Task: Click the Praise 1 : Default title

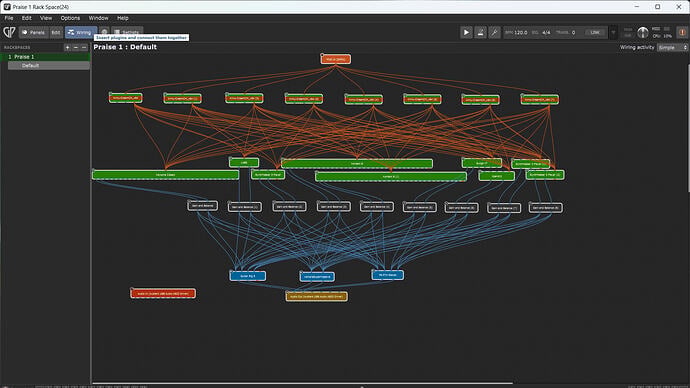Action: (x=125, y=47)
